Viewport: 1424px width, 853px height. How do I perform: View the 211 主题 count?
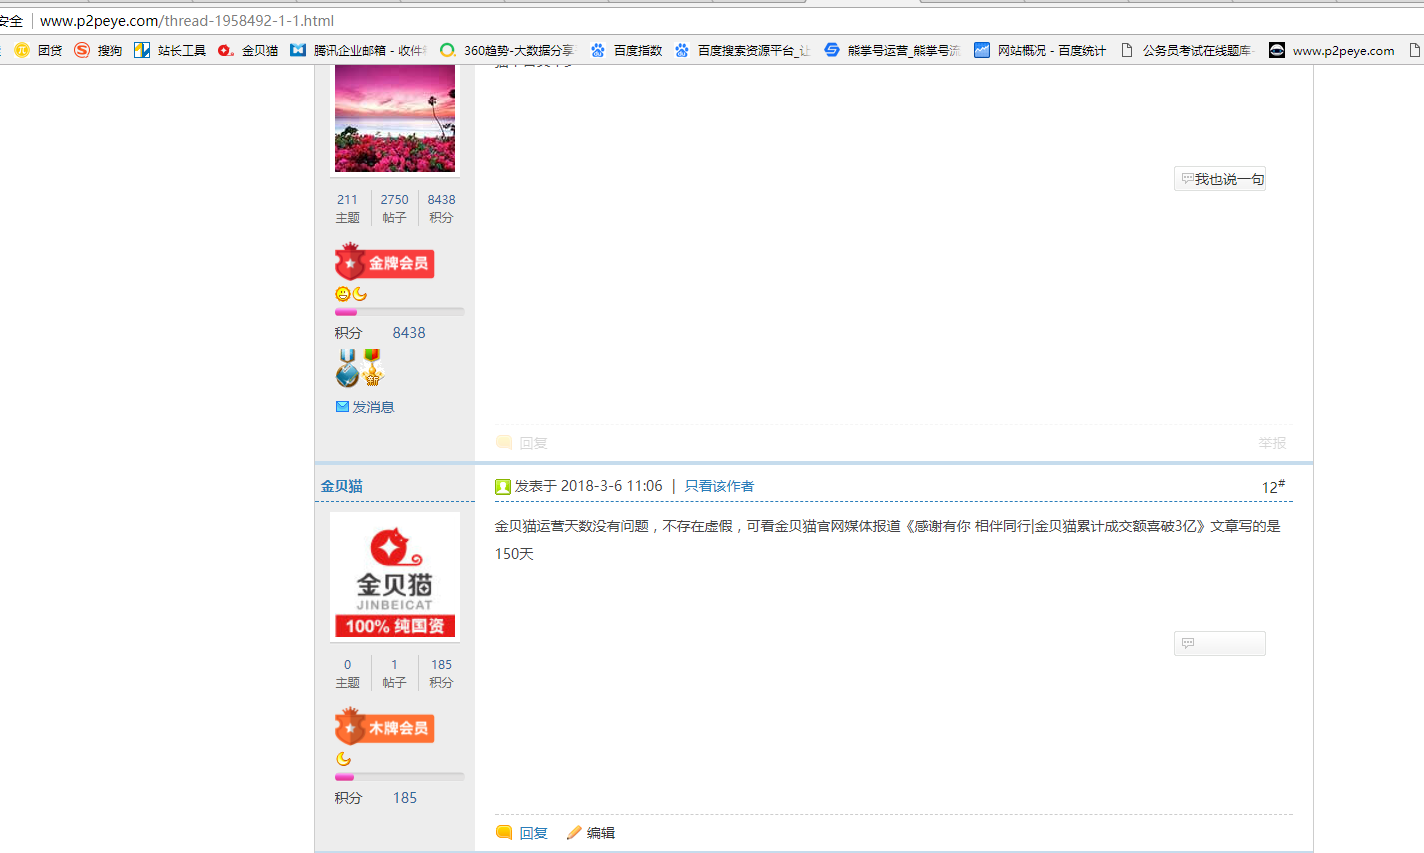[347, 208]
